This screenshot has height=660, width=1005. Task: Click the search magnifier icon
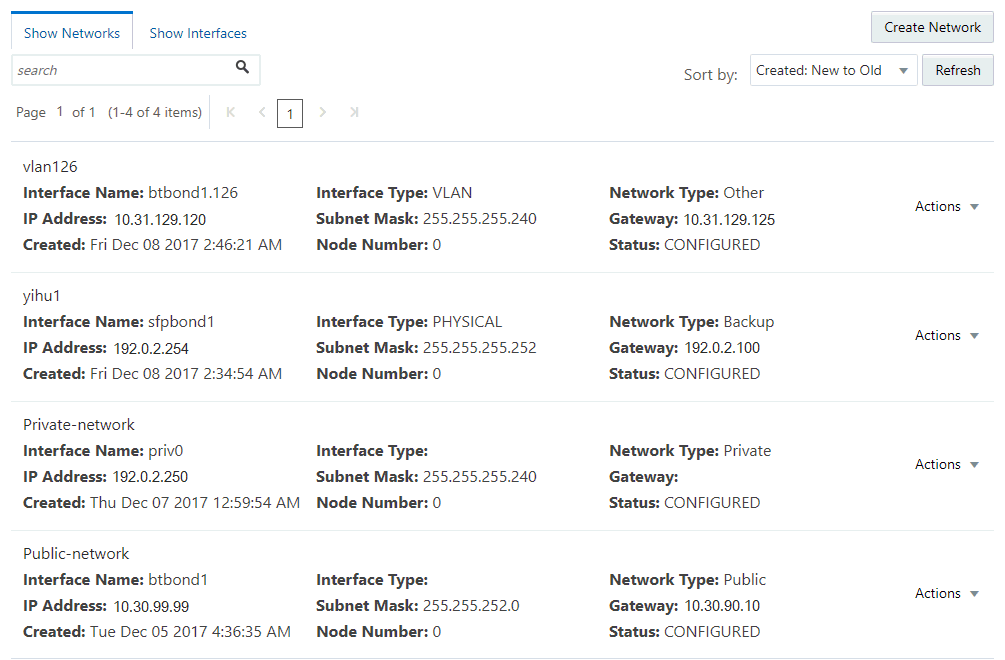click(x=242, y=69)
